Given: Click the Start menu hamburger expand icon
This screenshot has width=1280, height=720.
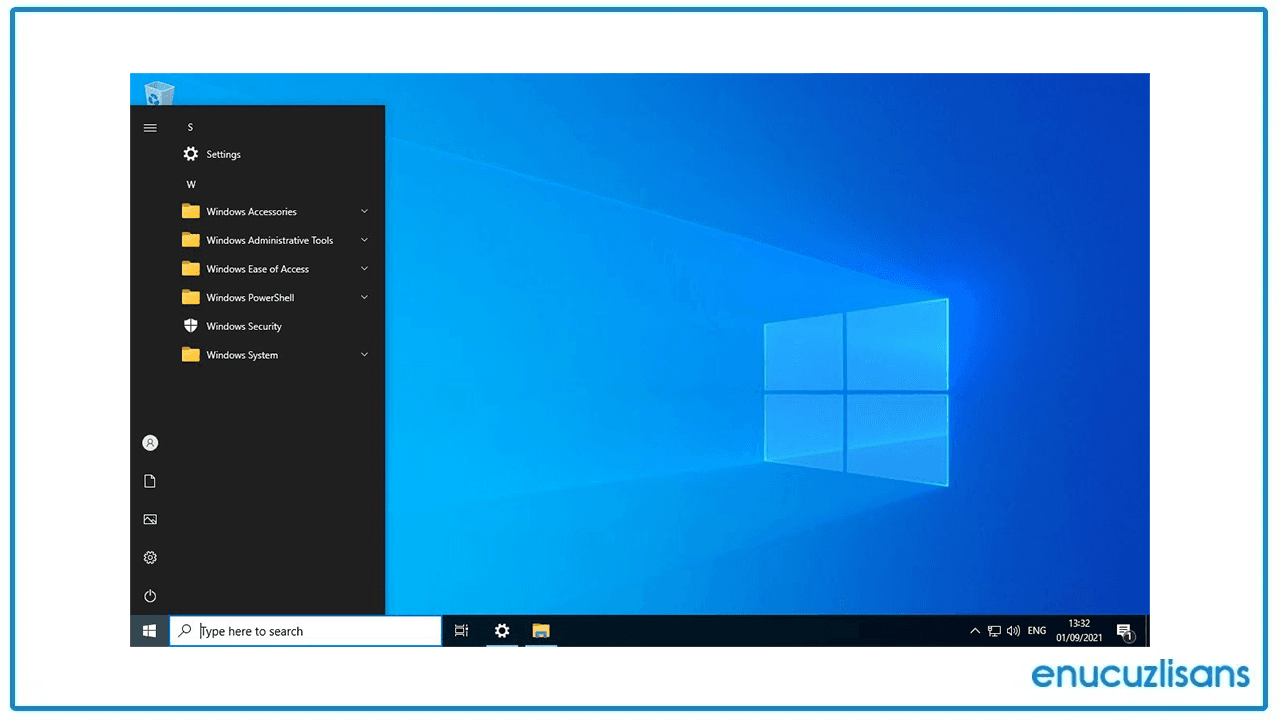Looking at the screenshot, I should pyautogui.click(x=150, y=128).
